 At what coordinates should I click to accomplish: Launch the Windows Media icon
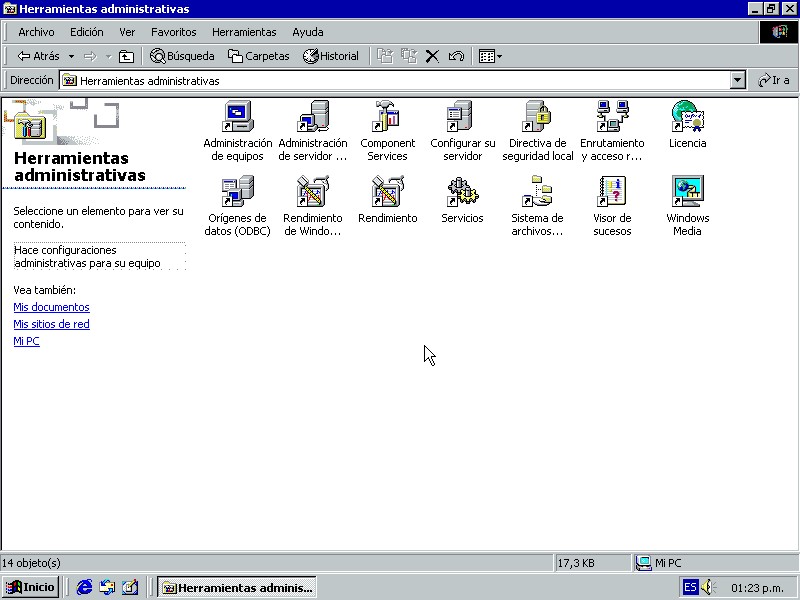pos(687,206)
